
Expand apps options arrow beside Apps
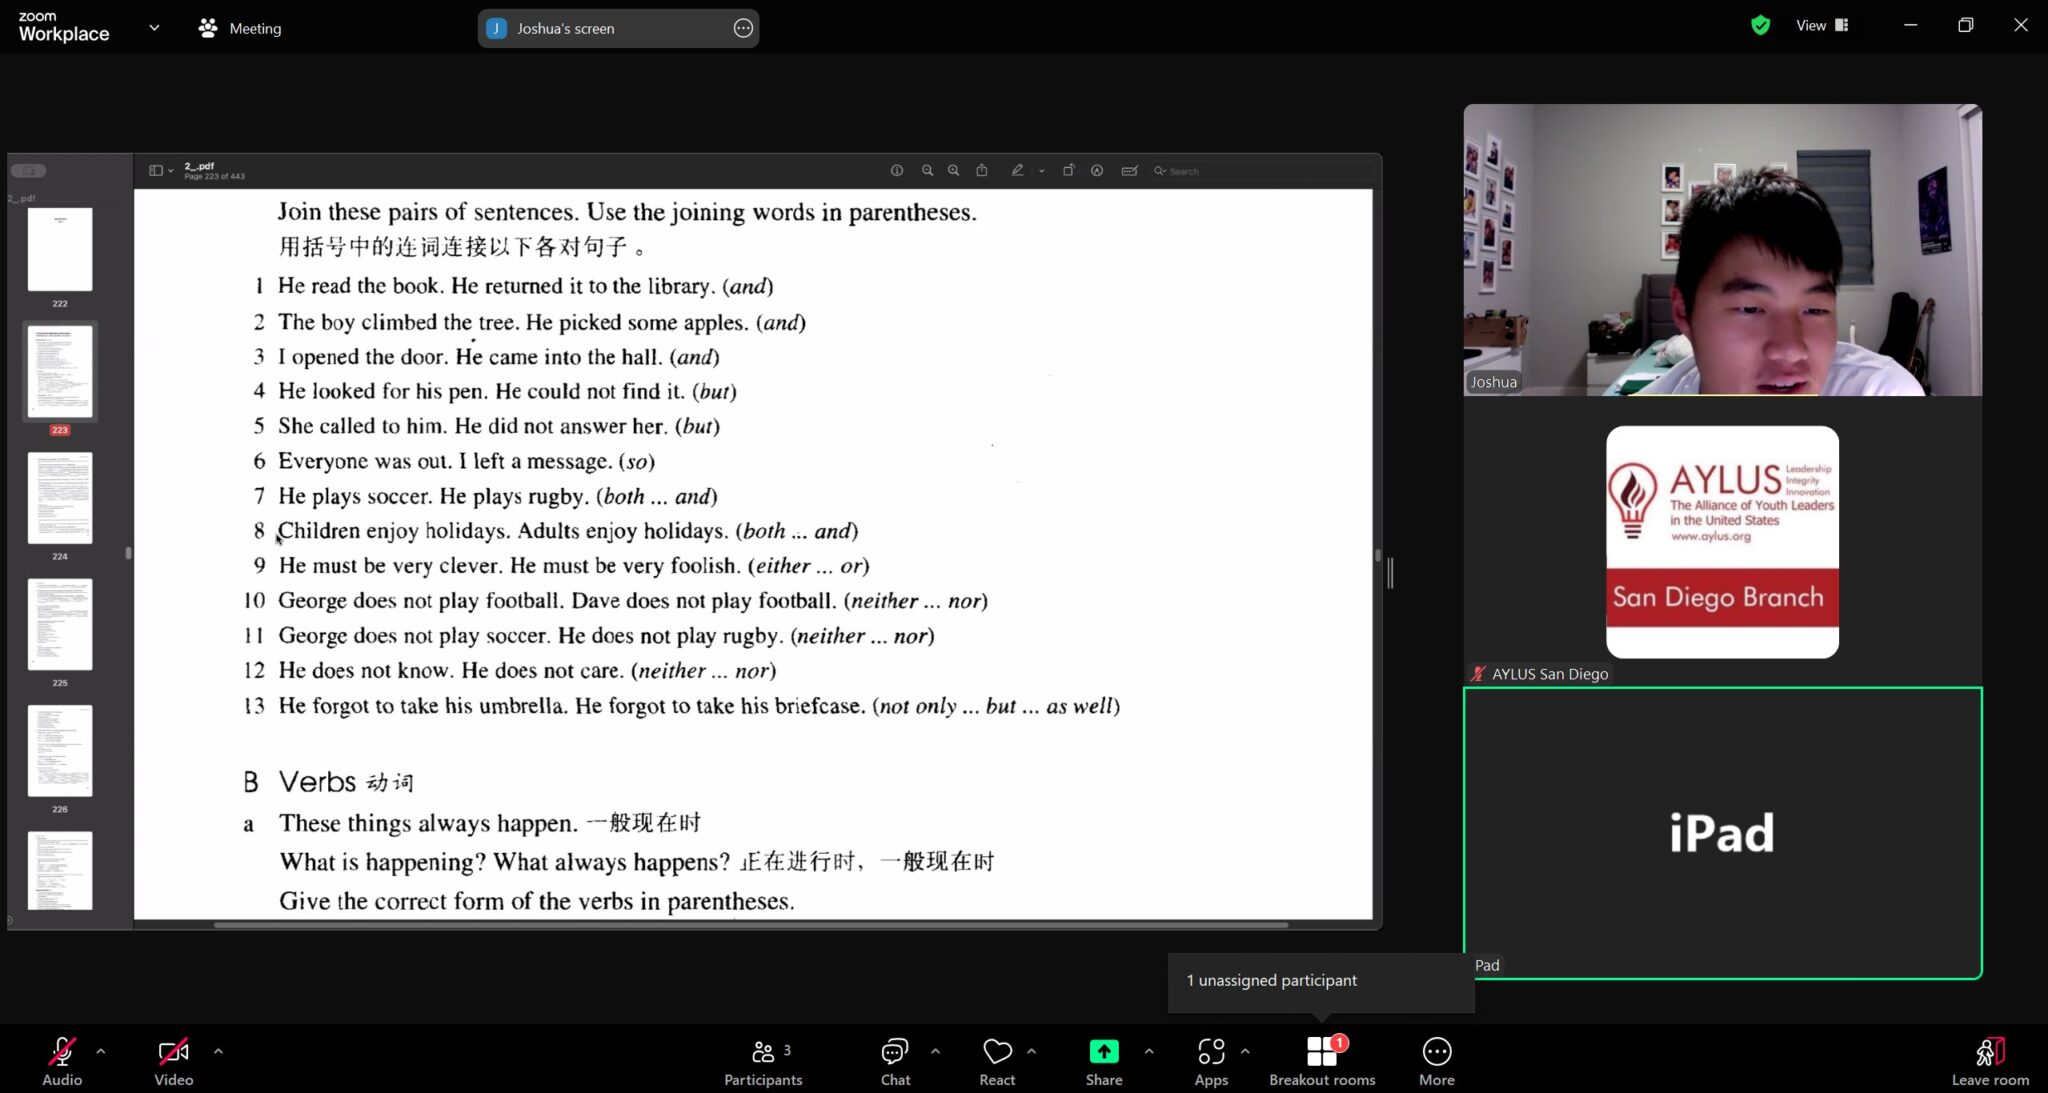1245,1051
